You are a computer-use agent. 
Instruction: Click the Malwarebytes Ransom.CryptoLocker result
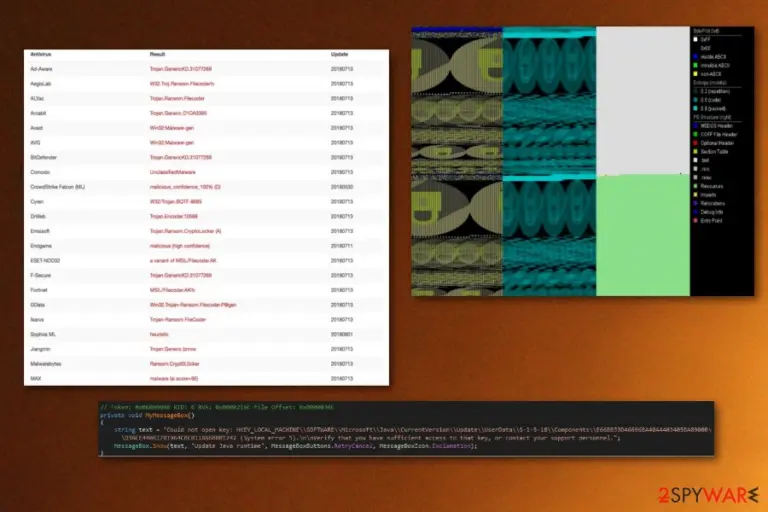(174, 364)
